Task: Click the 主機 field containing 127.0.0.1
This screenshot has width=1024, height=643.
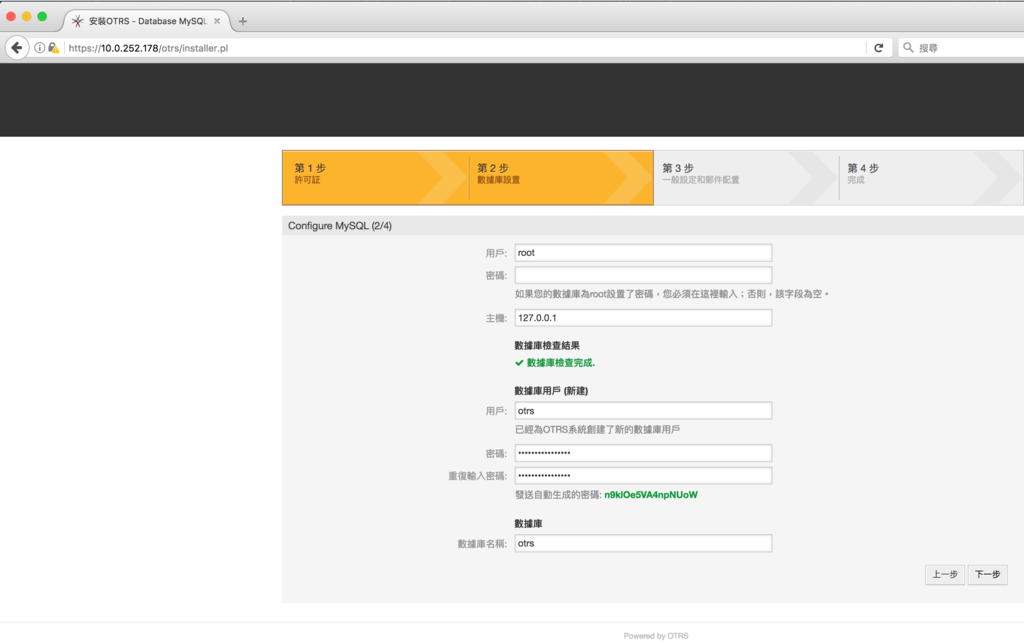Action: (x=643, y=318)
